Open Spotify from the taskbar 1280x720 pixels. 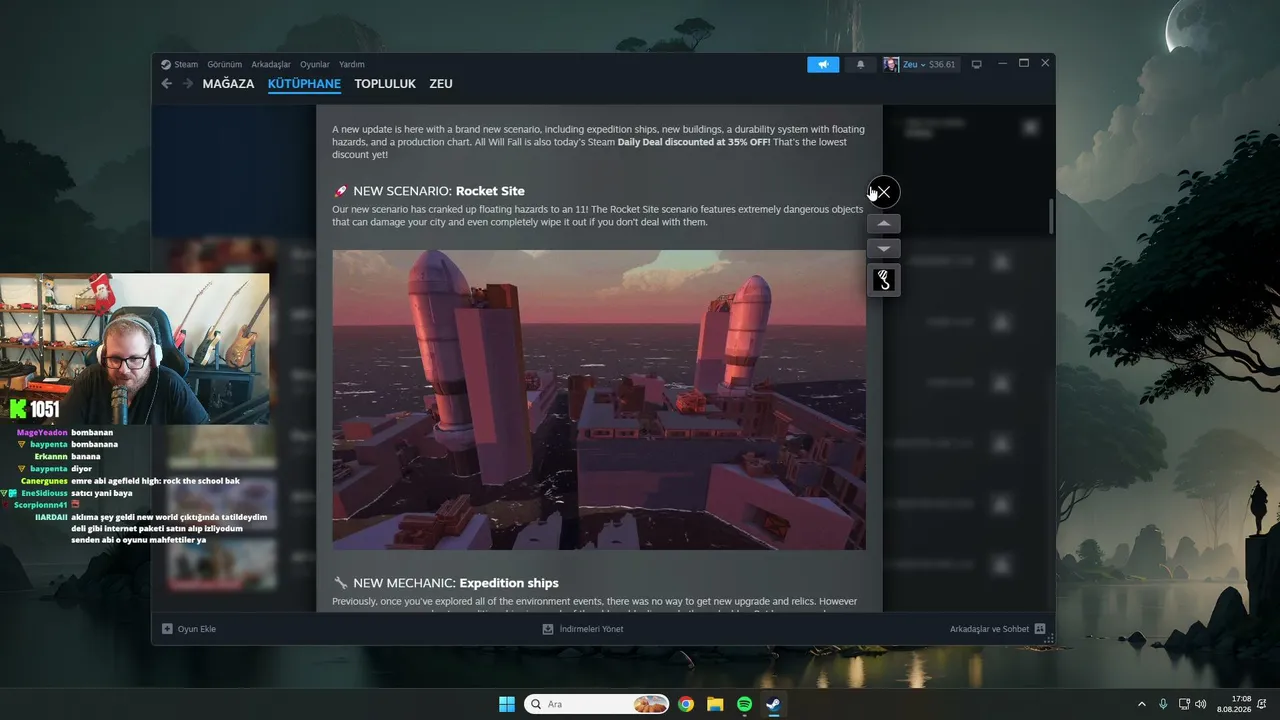[x=744, y=704]
